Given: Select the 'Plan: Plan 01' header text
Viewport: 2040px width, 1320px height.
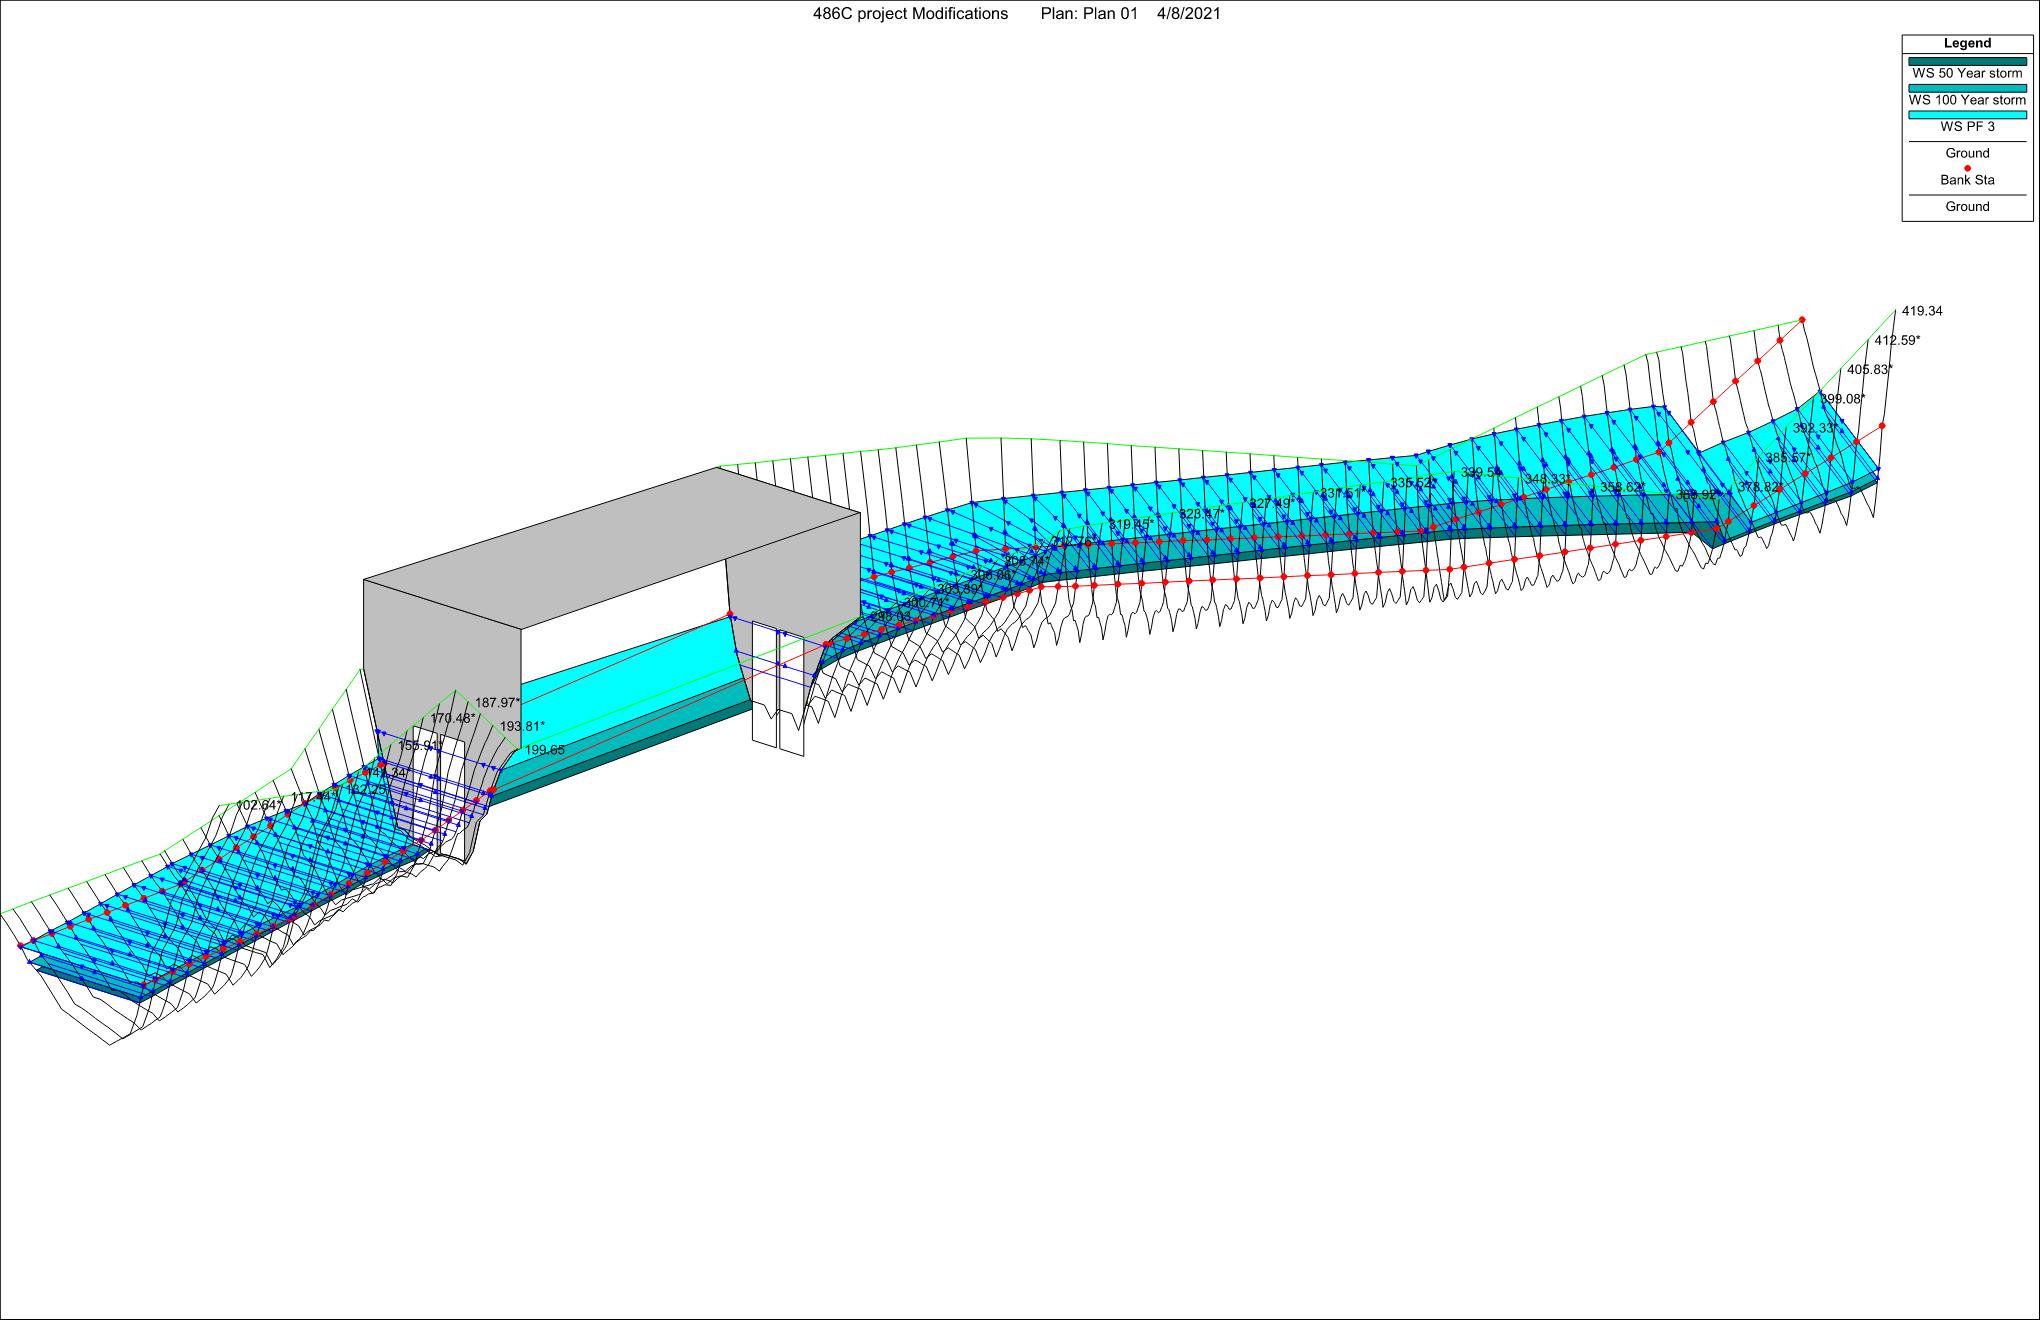Looking at the screenshot, I should 1089,14.
